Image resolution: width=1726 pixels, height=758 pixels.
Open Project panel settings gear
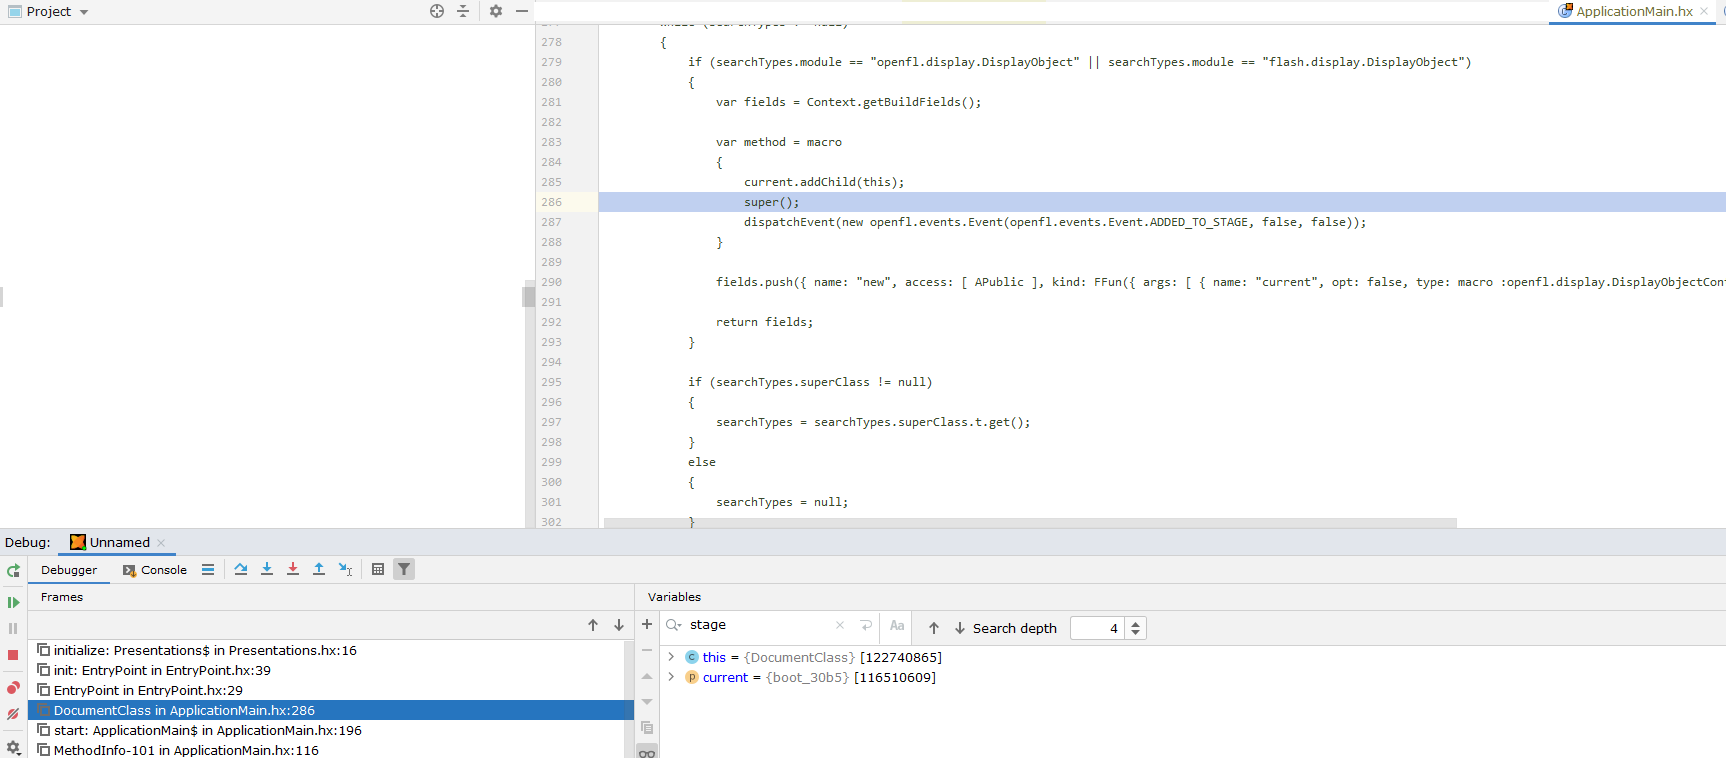(x=496, y=11)
